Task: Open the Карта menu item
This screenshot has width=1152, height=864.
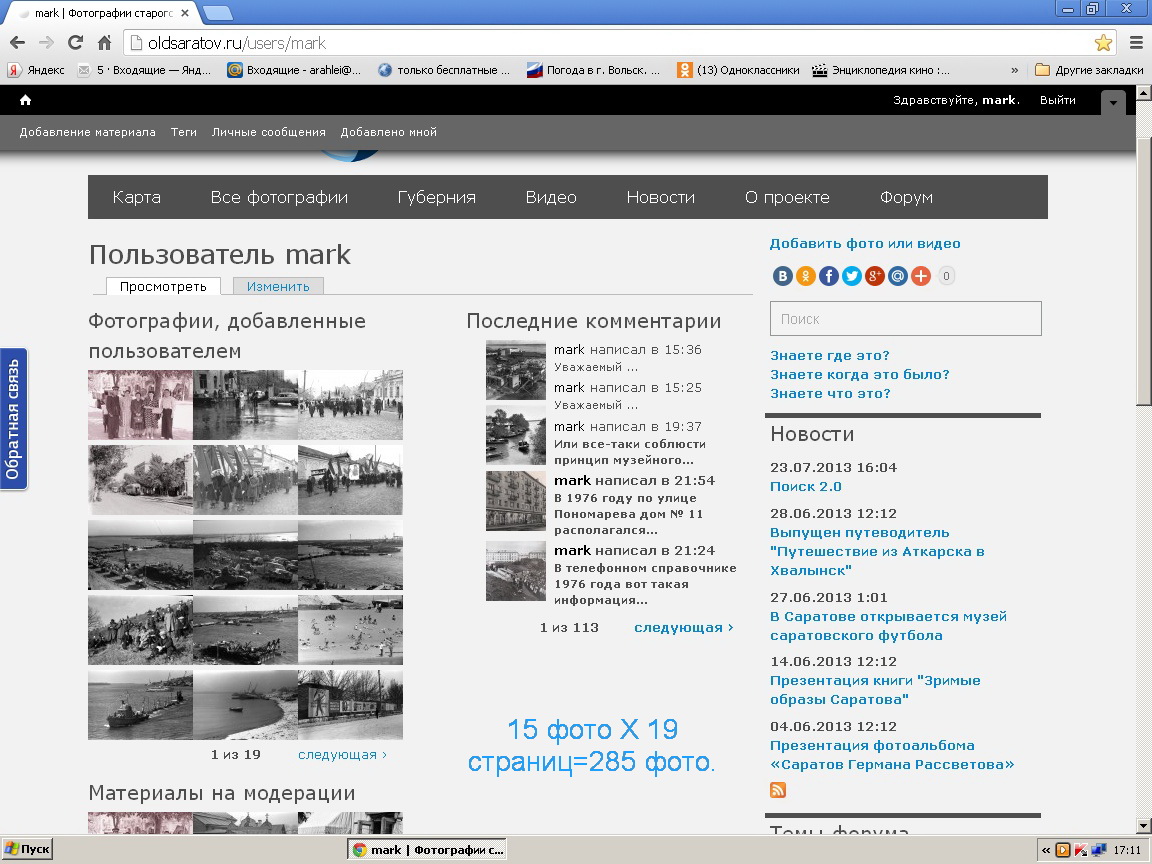Action: (x=137, y=197)
